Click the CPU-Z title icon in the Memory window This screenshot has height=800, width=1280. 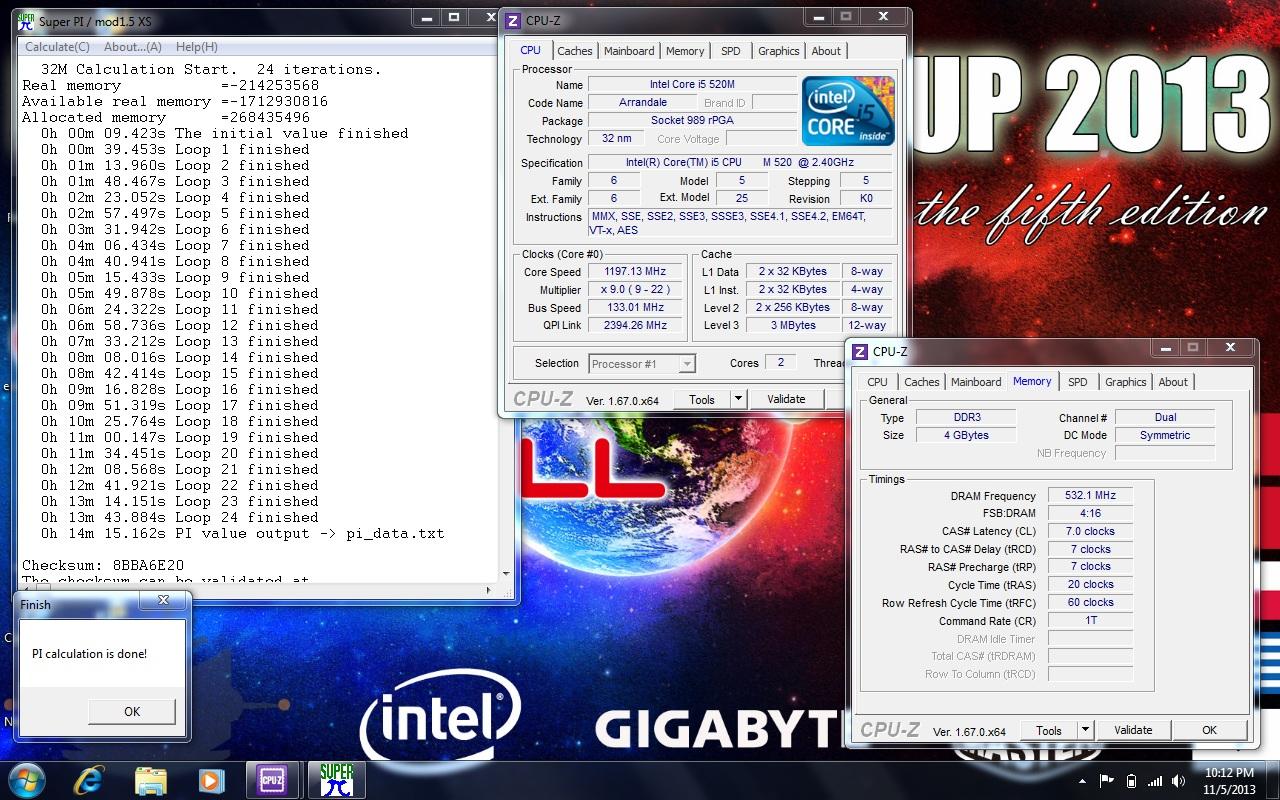coord(860,351)
